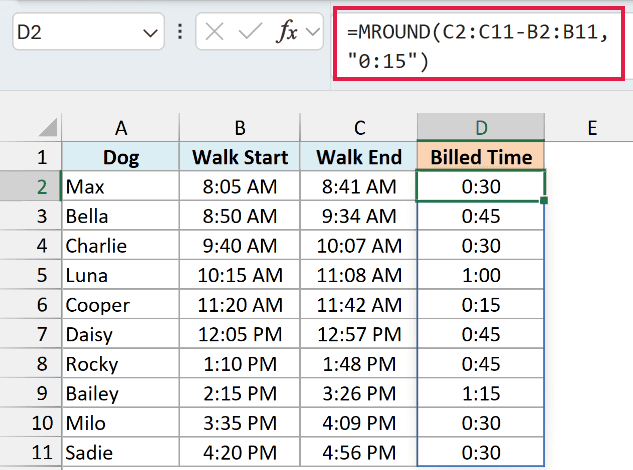
Task: Select the cell containing Milo
Action: pos(120,422)
